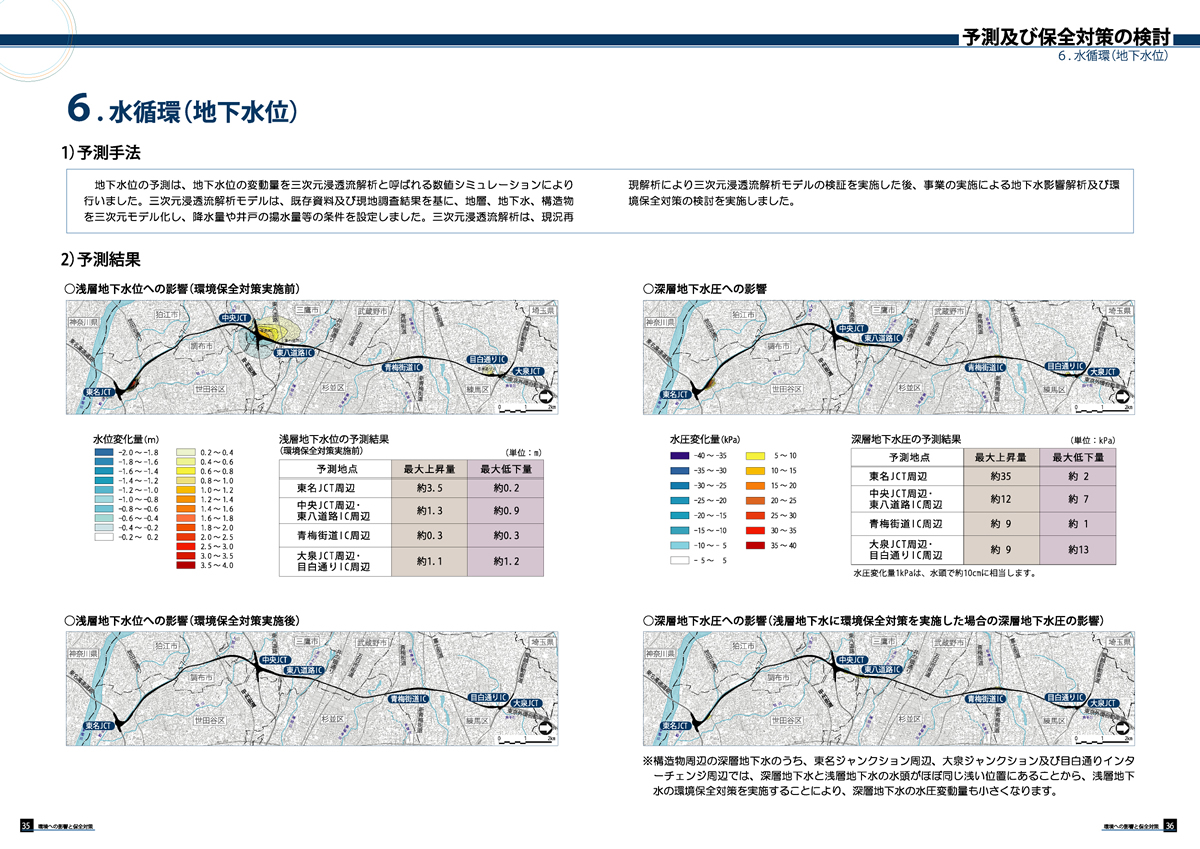Select the 2)予測結果 section heading
Viewport: 1200px width, 849px height.
coord(101,260)
